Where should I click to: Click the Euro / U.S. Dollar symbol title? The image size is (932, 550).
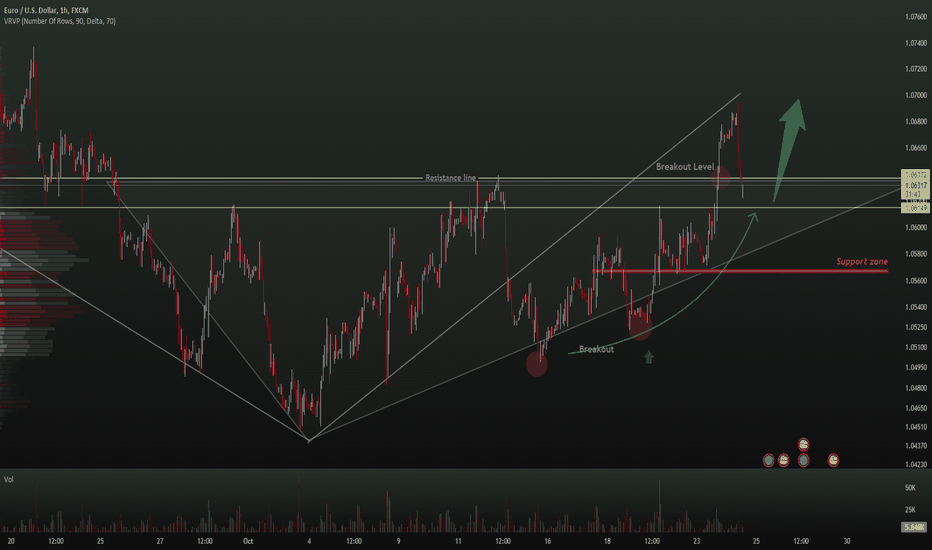(x=46, y=11)
